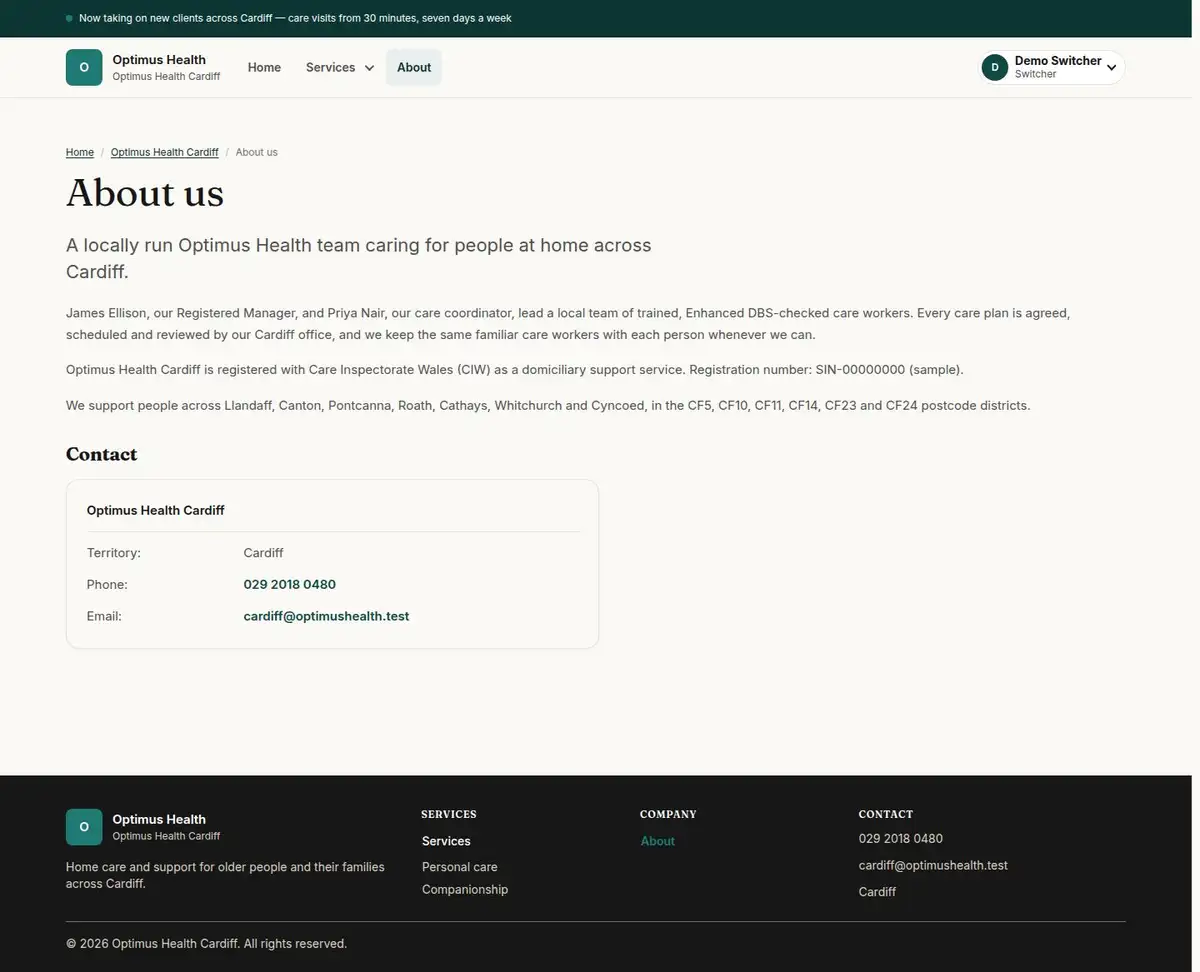
Task: Click the cardiff@optimushealth.test email in contact card
Action: click(x=326, y=616)
